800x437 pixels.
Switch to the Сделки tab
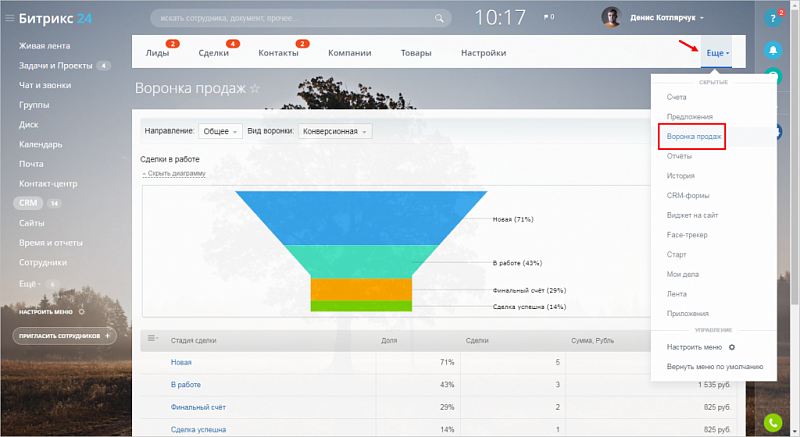tap(213, 53)
